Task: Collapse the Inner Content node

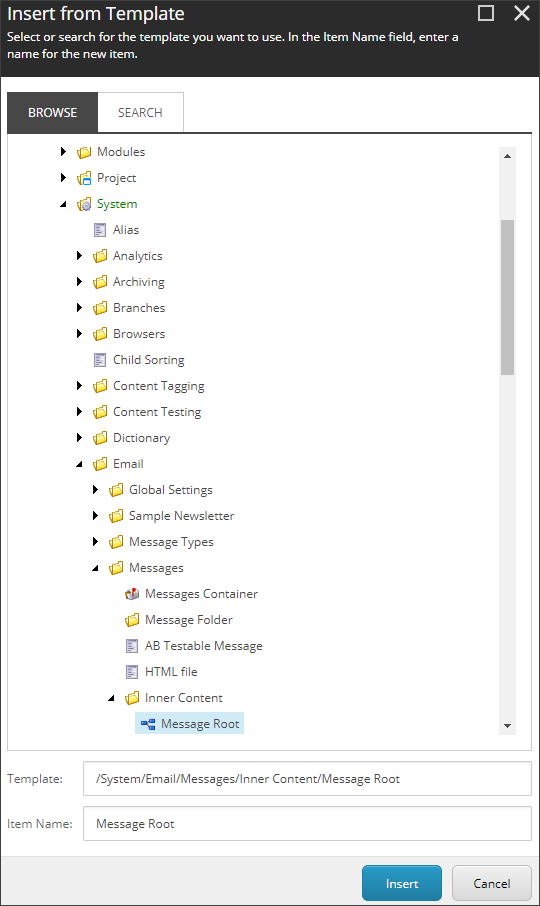Action: [x=112, y=698]
